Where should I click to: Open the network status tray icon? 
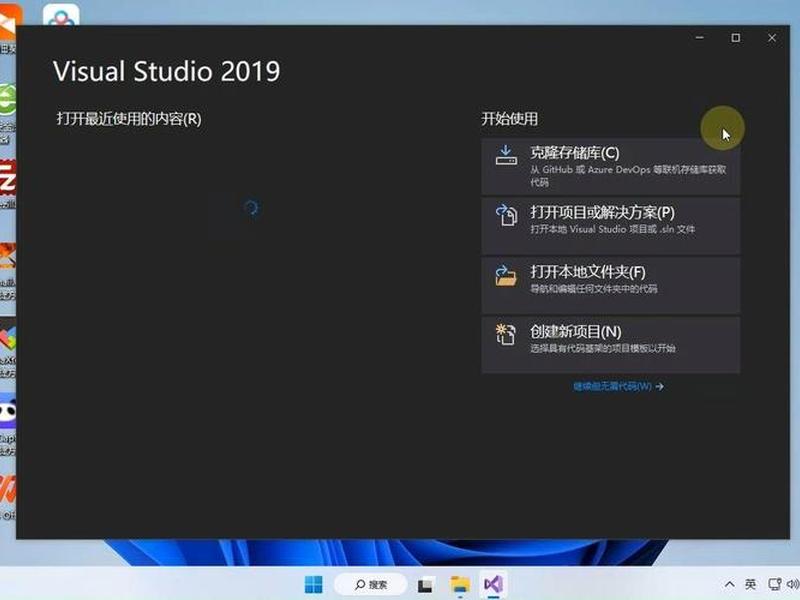[x=774, y=584]
